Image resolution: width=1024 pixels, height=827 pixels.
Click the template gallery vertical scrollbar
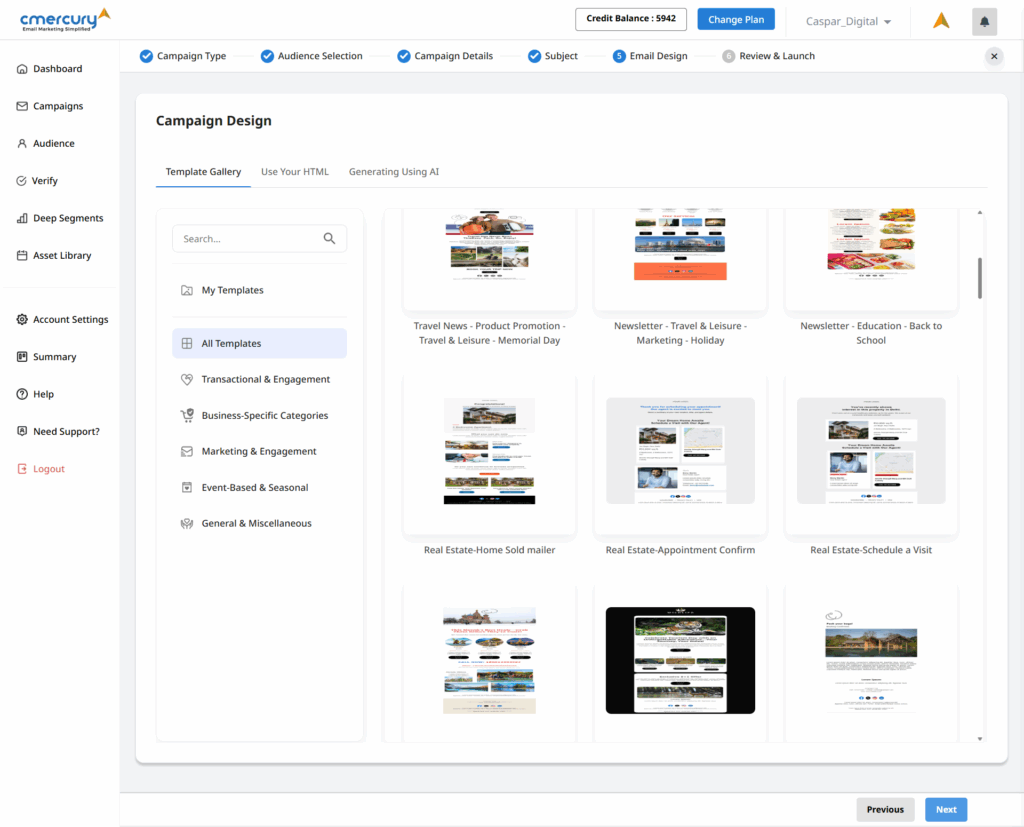980,278
